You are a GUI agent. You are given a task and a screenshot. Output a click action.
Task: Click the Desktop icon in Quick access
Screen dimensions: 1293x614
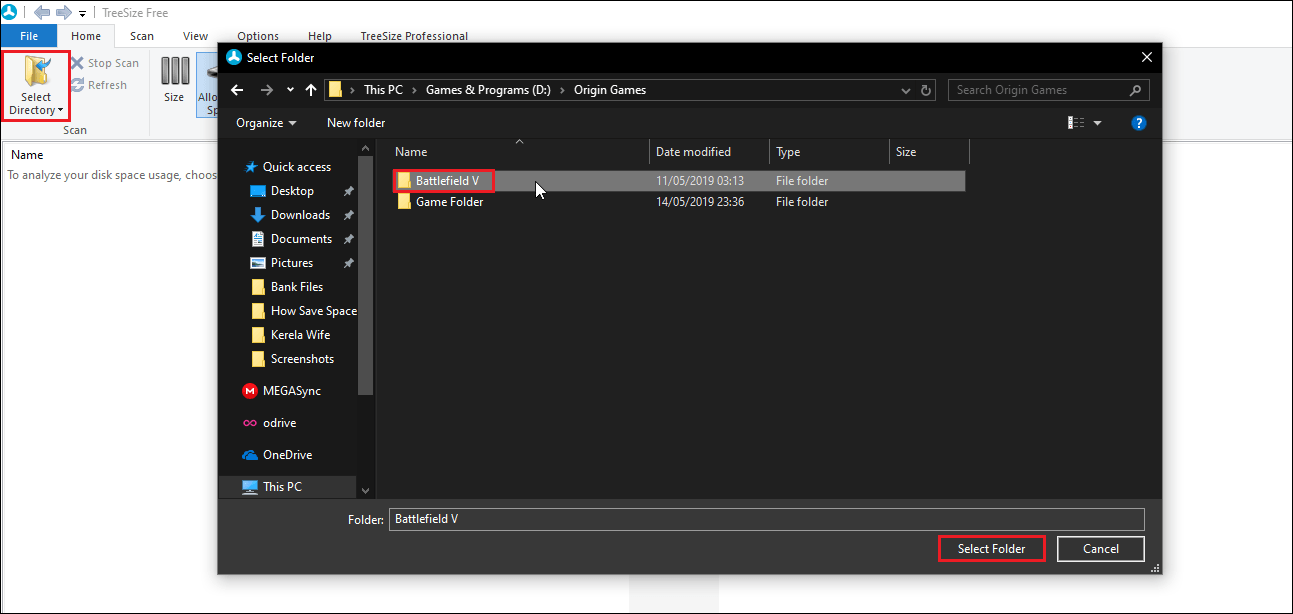click(x=257, y=191)
